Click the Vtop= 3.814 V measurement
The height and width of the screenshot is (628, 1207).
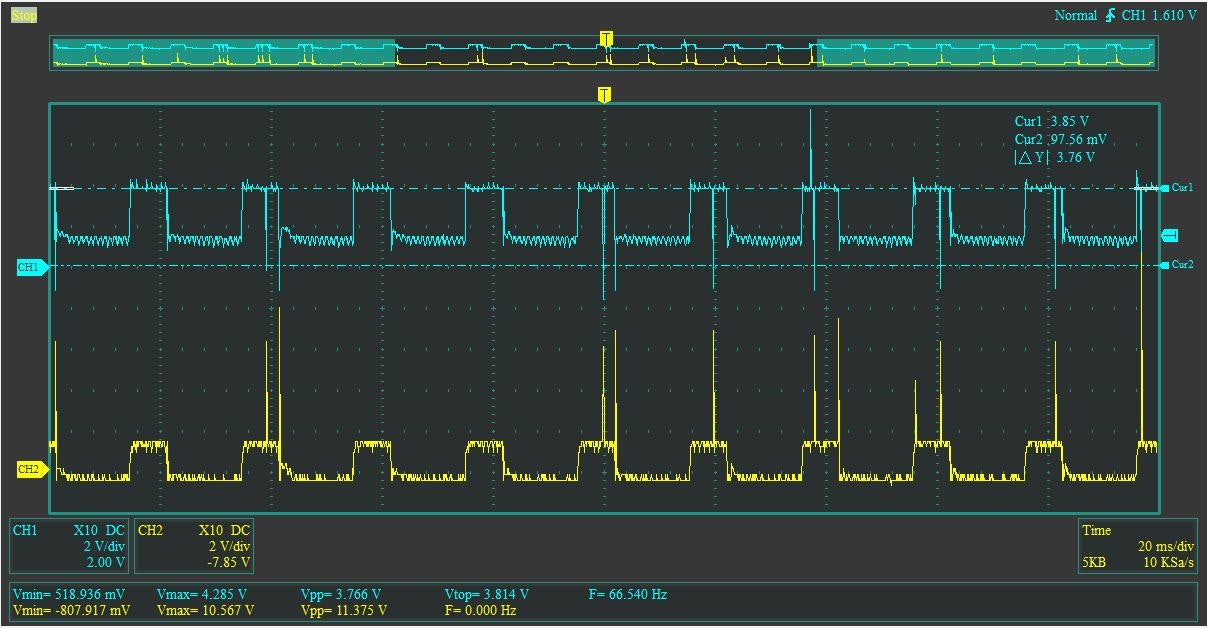487,594
